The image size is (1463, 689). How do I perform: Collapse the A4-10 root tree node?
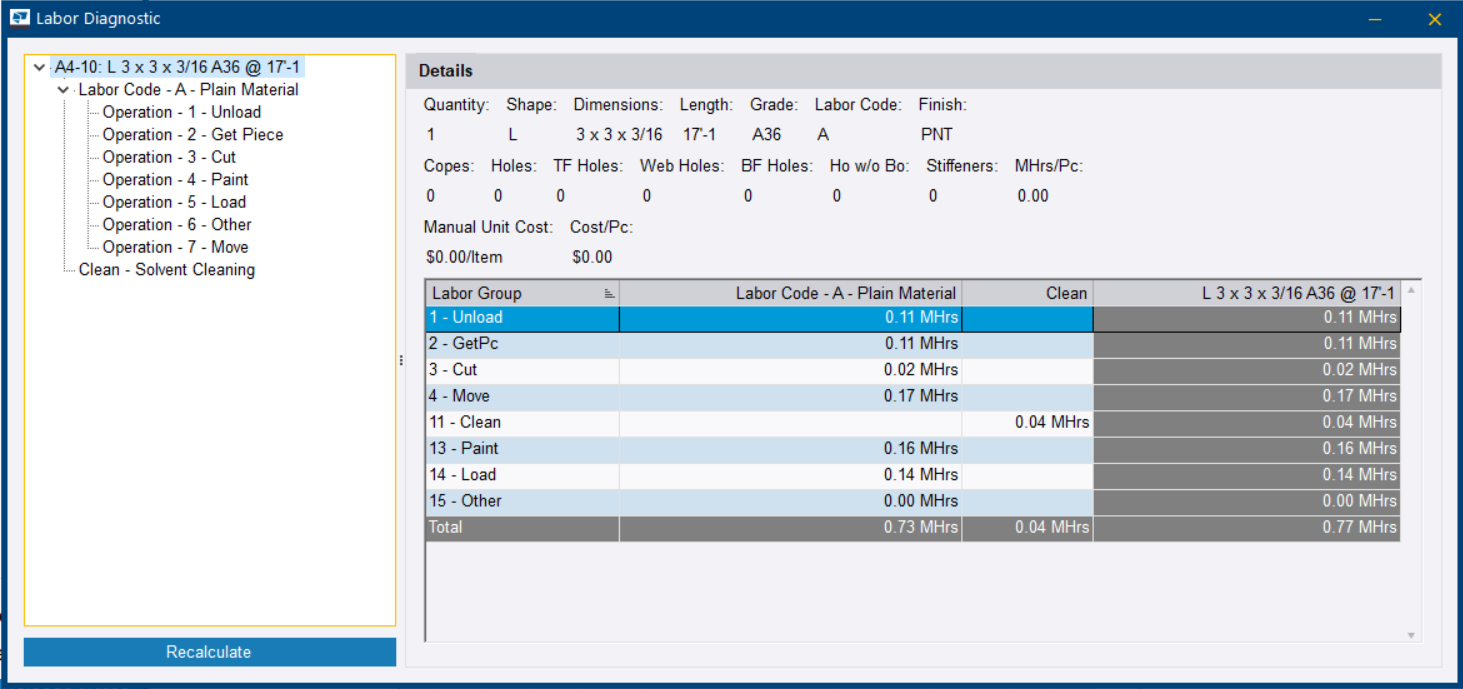click(x=39, y=68)
